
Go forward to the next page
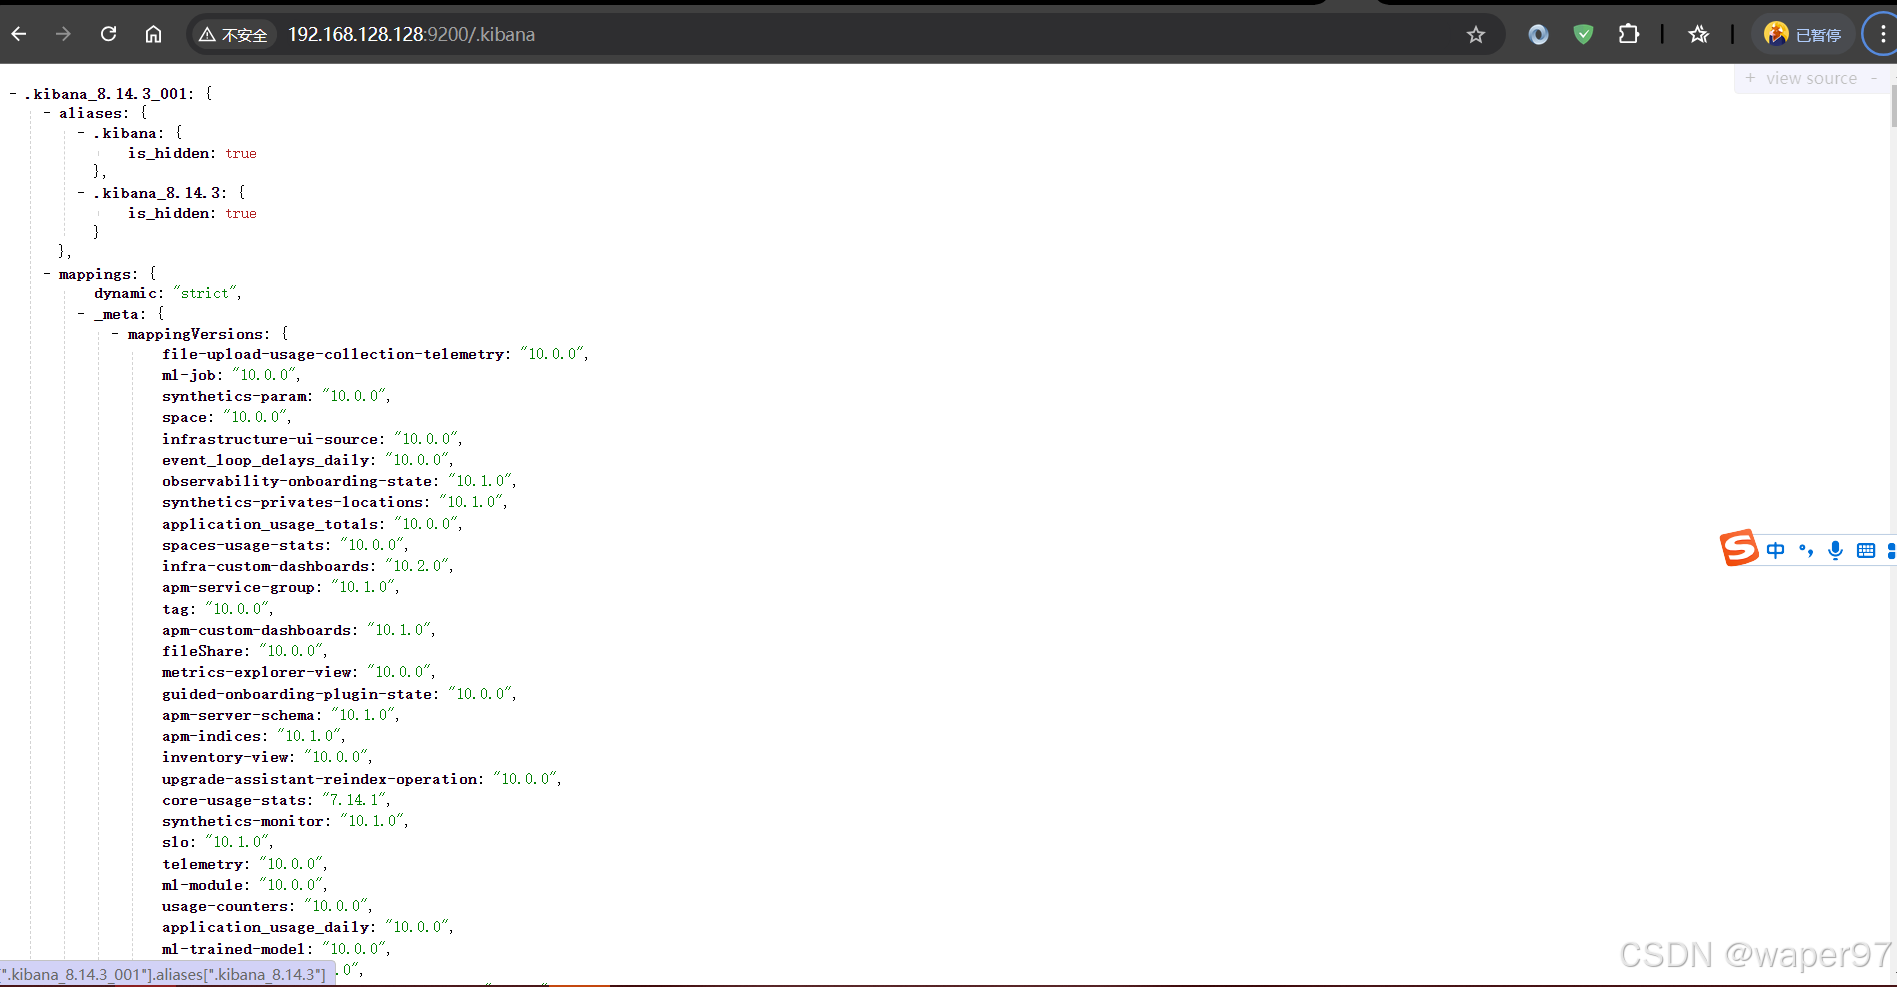click(64, 34)
